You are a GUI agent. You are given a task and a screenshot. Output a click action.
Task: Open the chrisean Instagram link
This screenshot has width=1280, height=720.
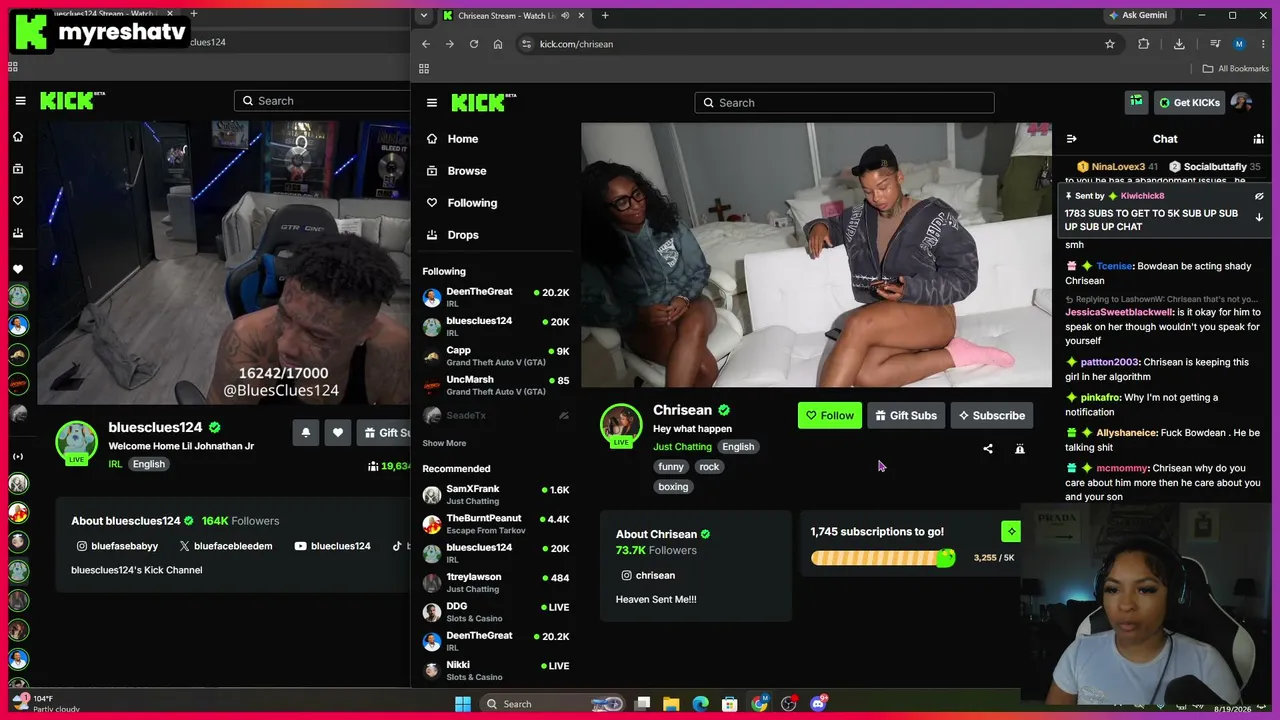648,575
